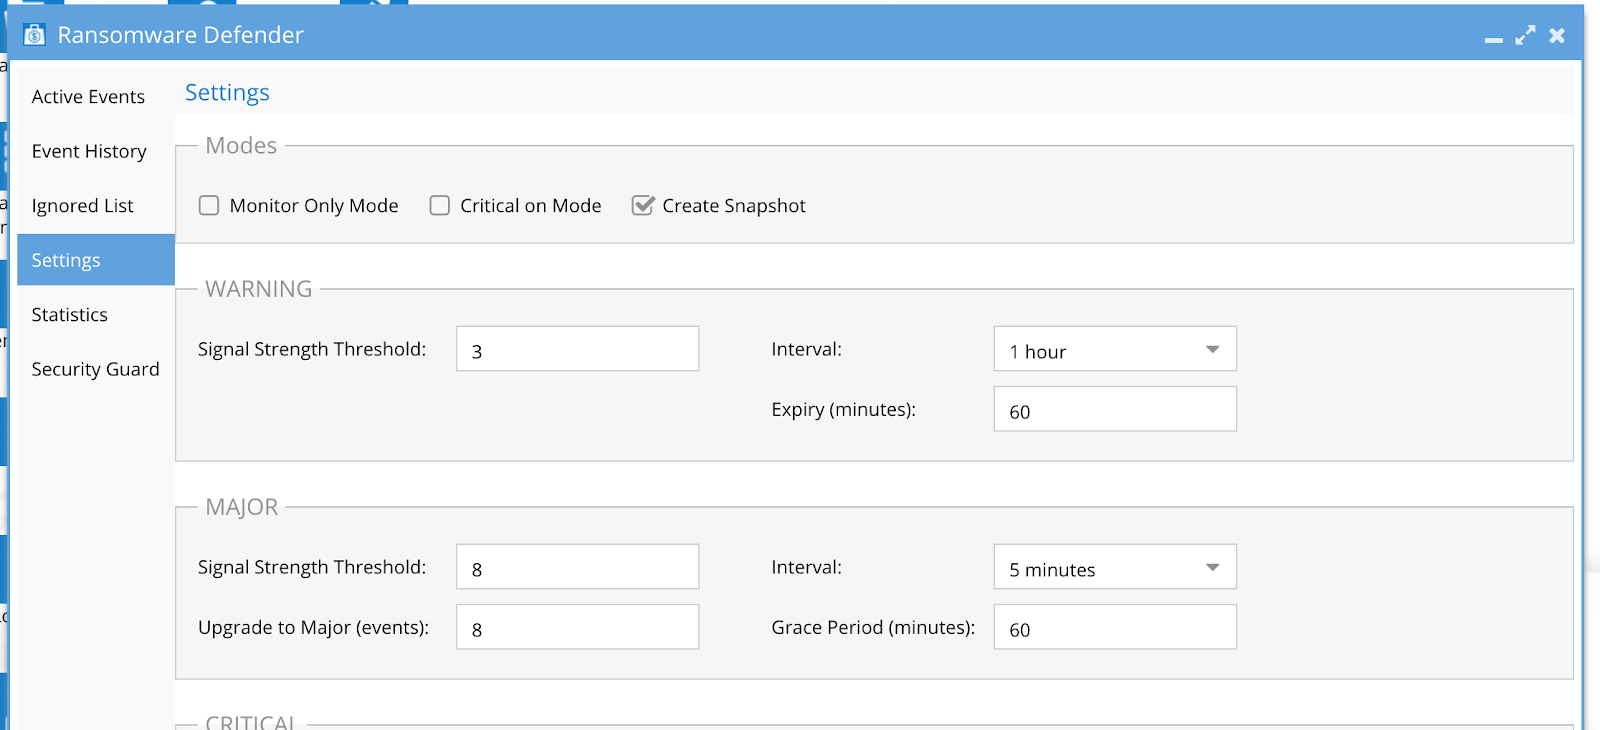Click the Critical on Mode label text
The image size is (1600, 730).
coord(531,205)
